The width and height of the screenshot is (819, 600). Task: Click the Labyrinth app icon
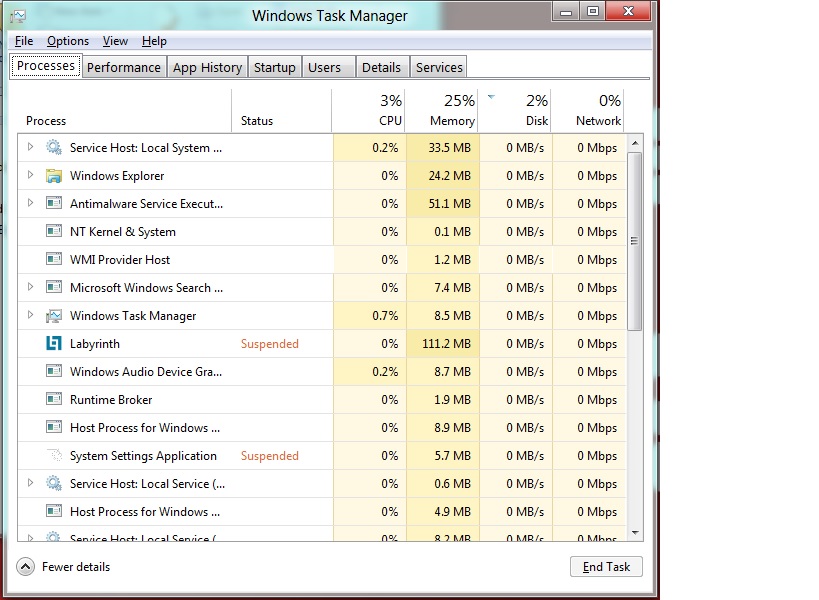coord(54,344)
